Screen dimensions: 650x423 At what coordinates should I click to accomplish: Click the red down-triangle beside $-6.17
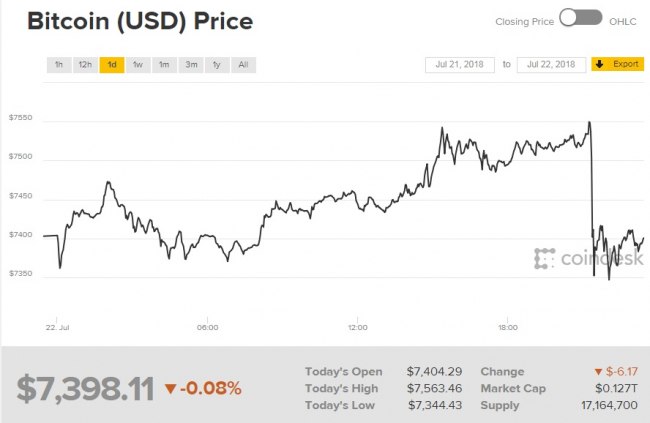point(598,371)
